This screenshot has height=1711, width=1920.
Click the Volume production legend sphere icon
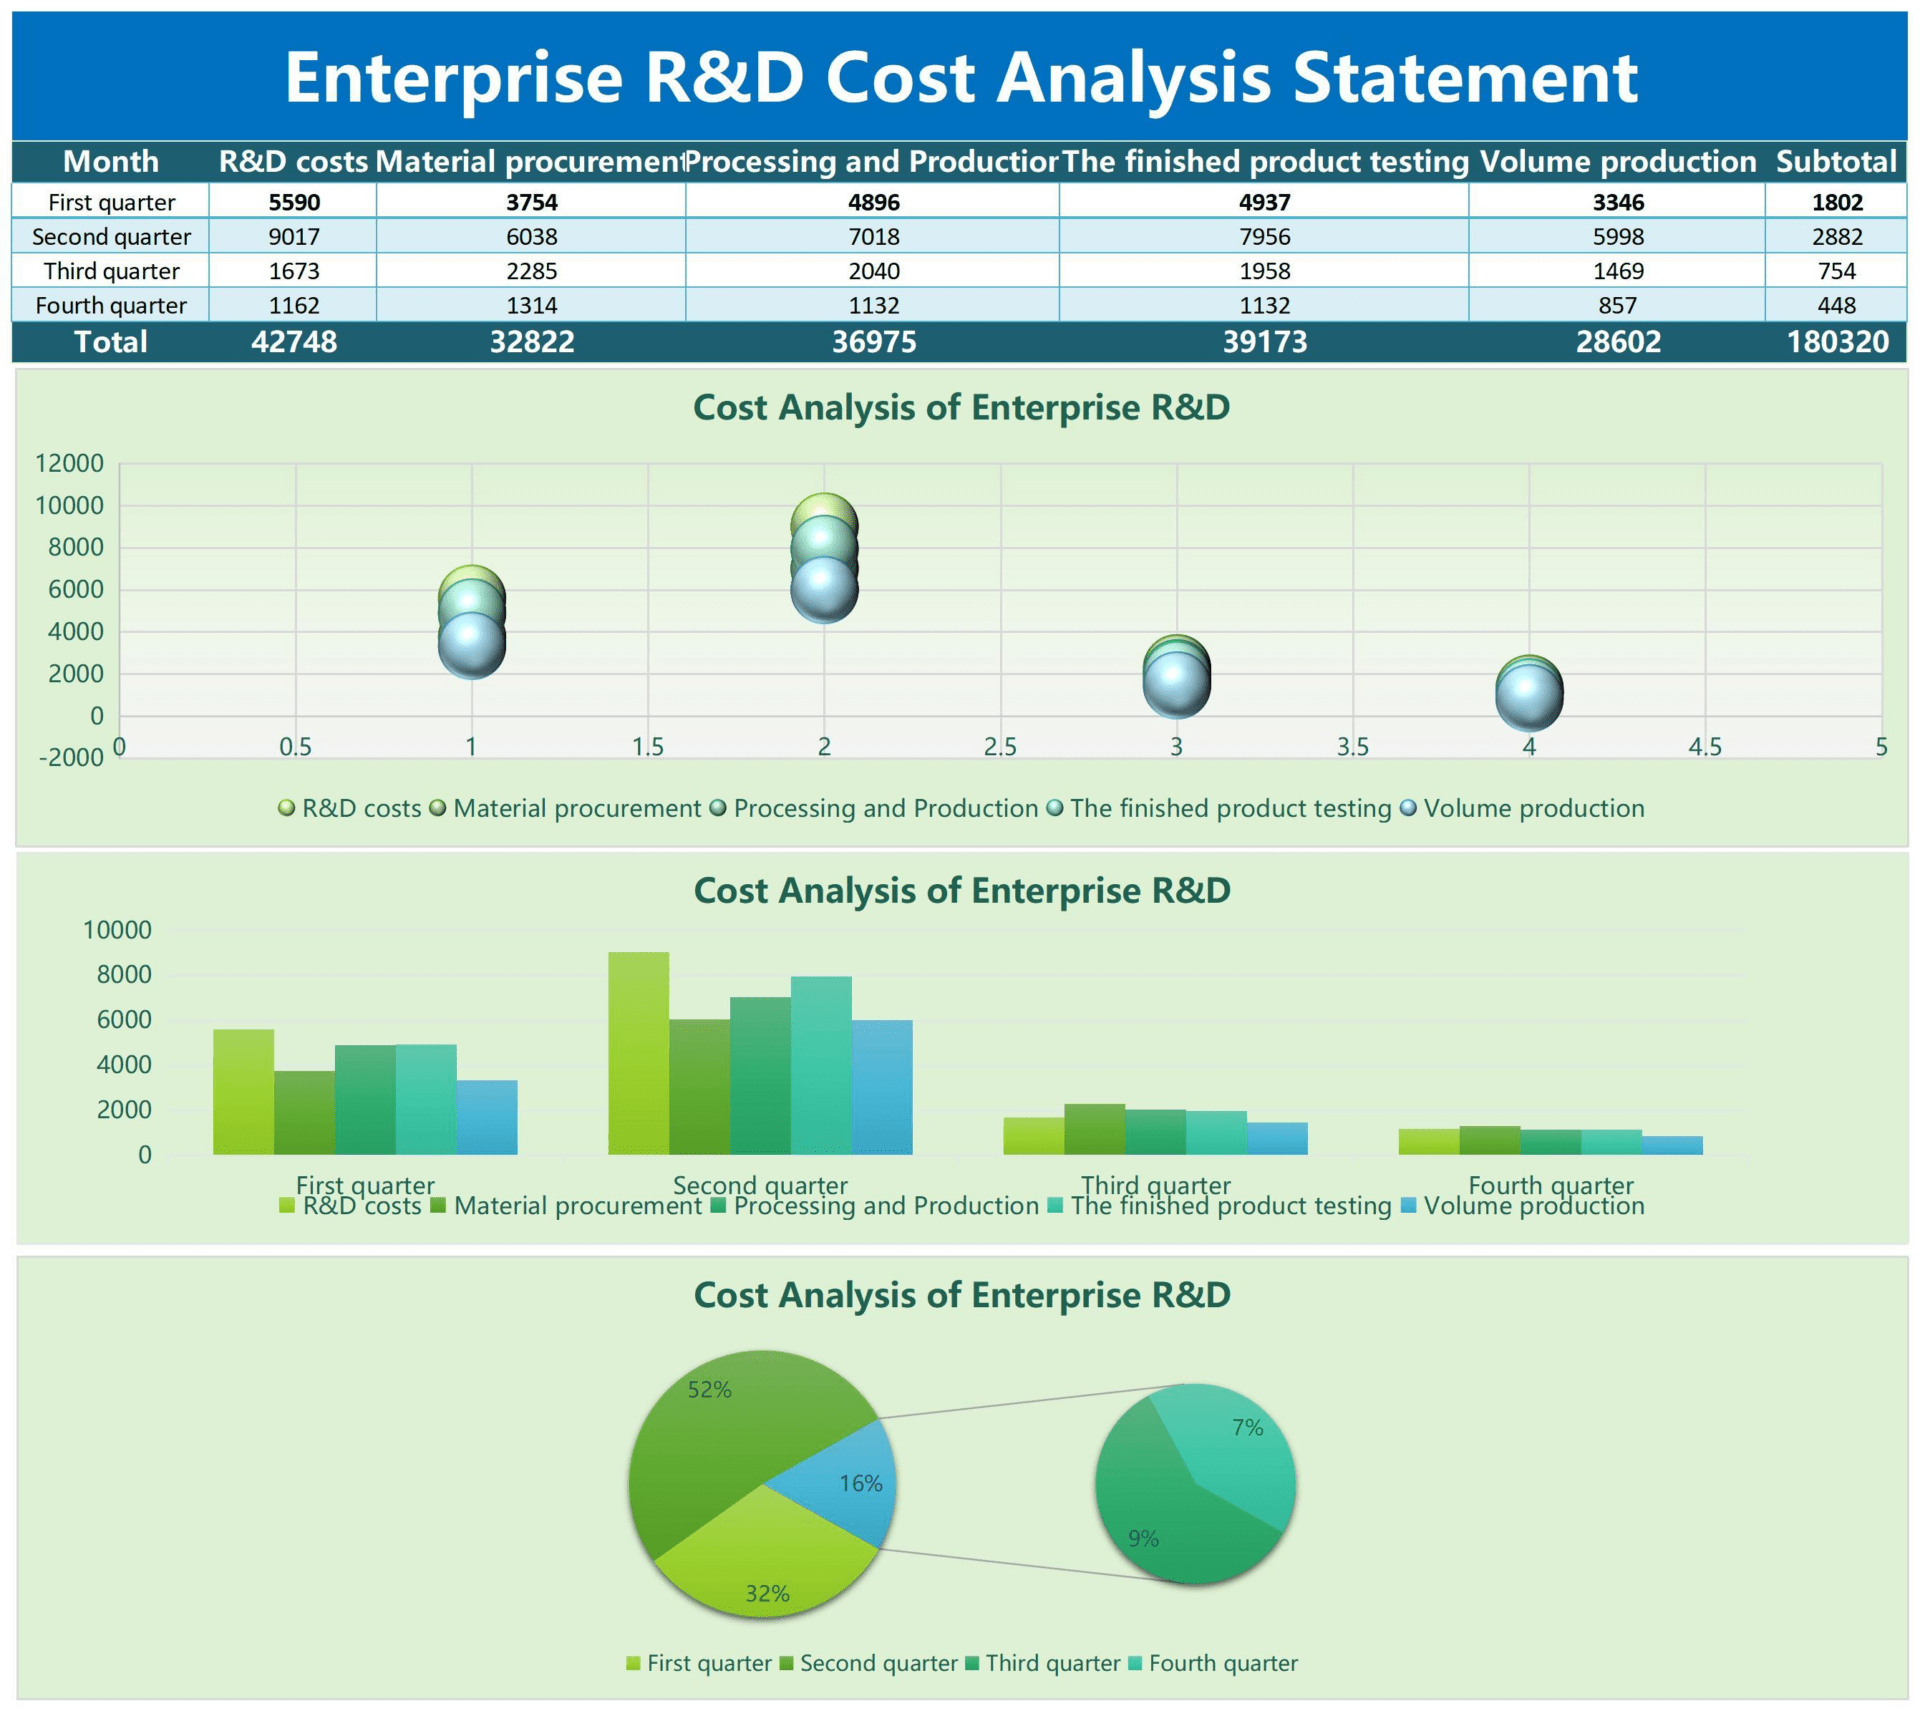click(x=1410, y=808)
